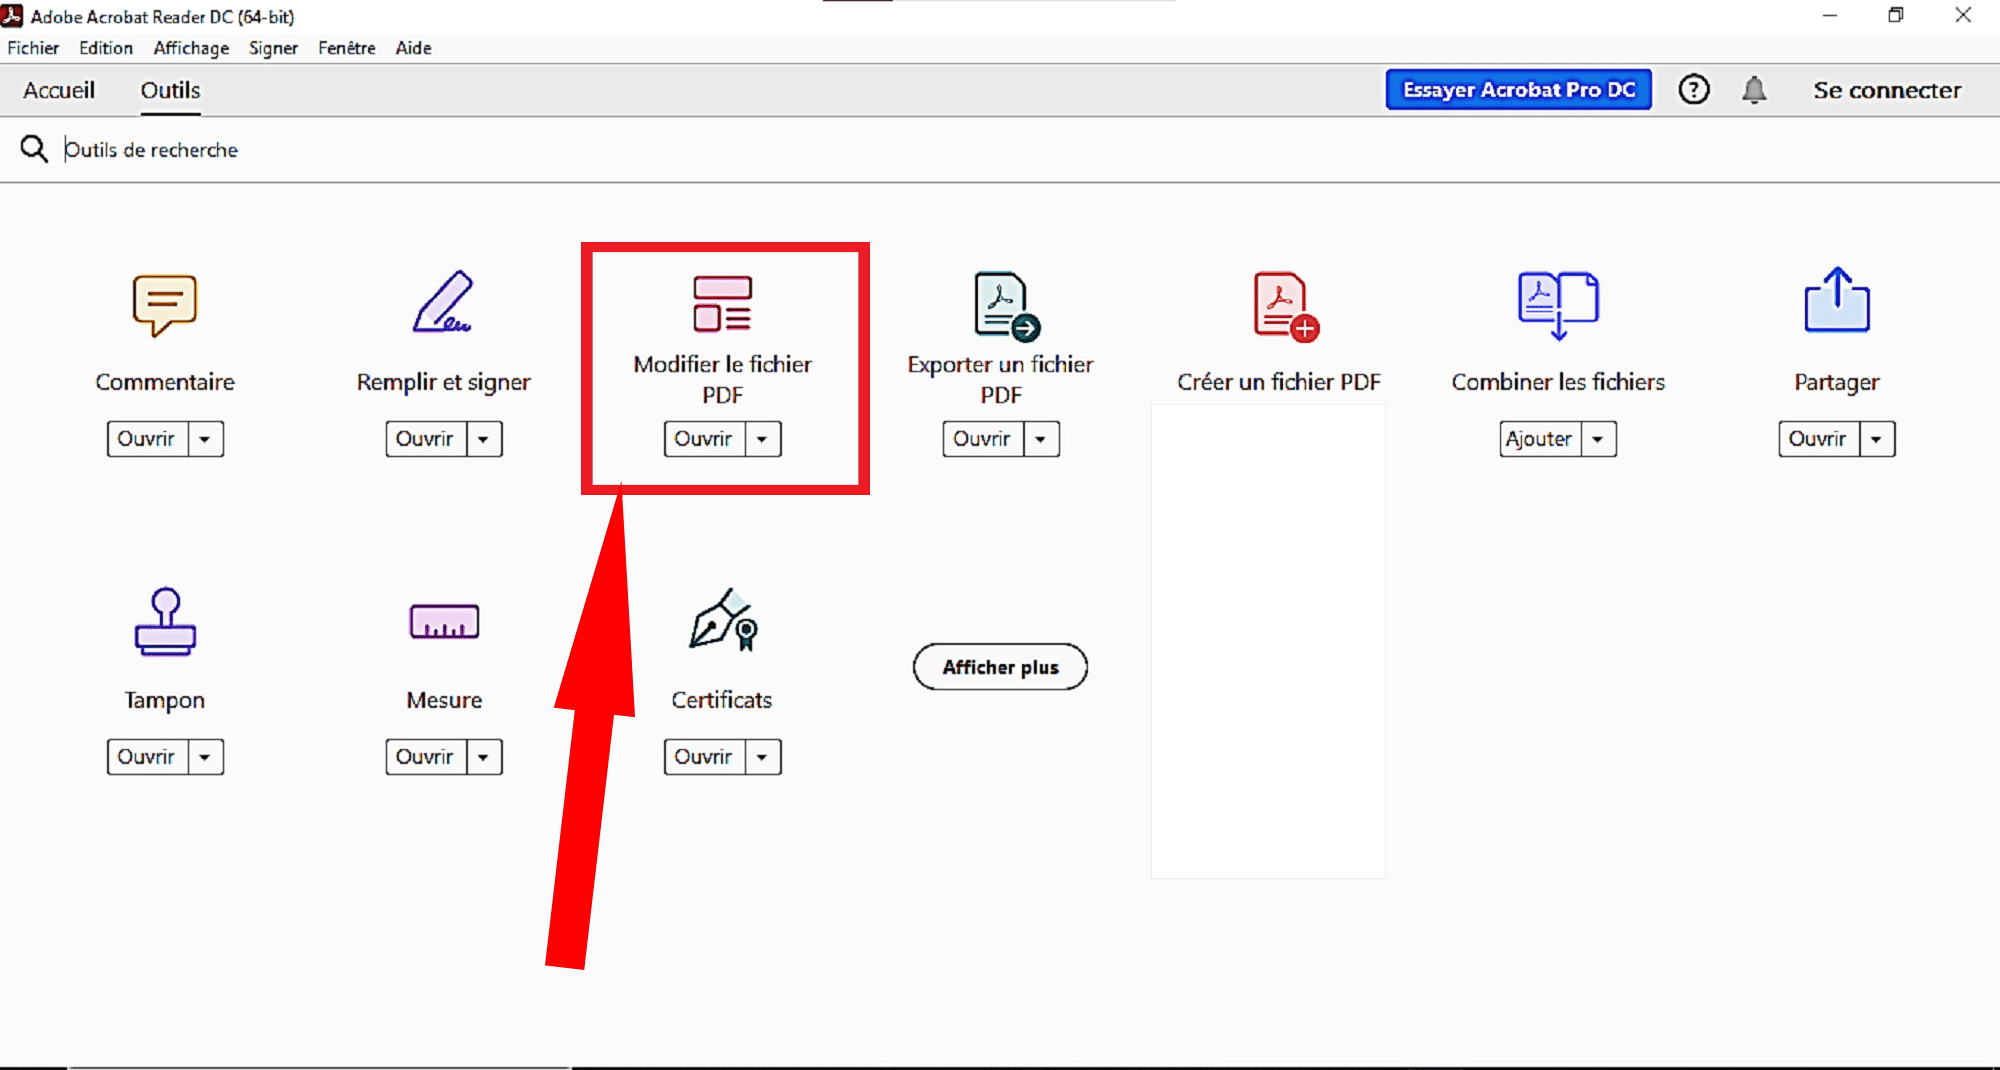
Task: Click Ouvrir under Exporter un fichier PDF
Action: (x=983, y=439)
